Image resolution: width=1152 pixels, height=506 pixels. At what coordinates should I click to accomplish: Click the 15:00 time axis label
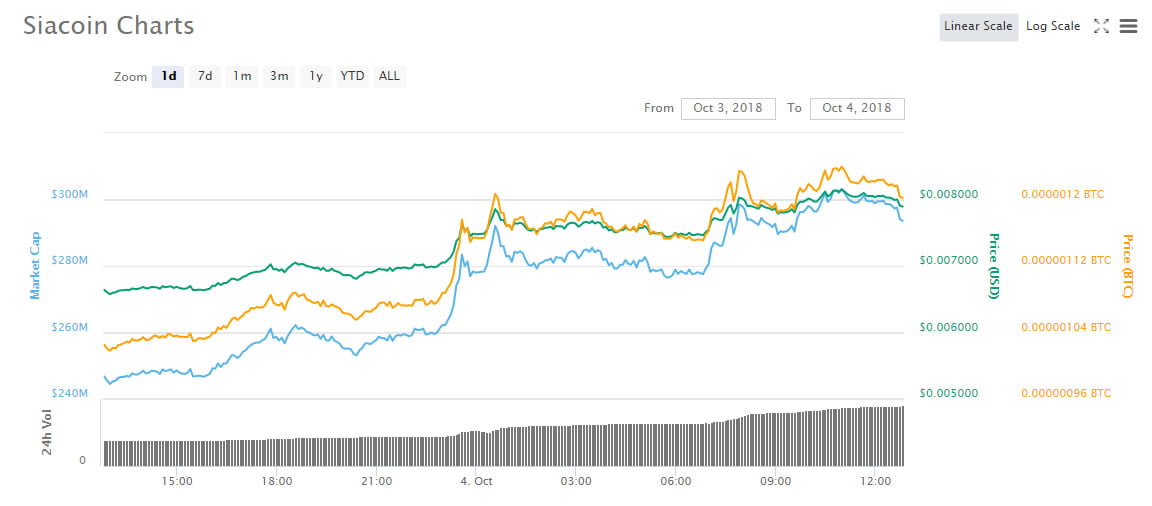[177, 482]
